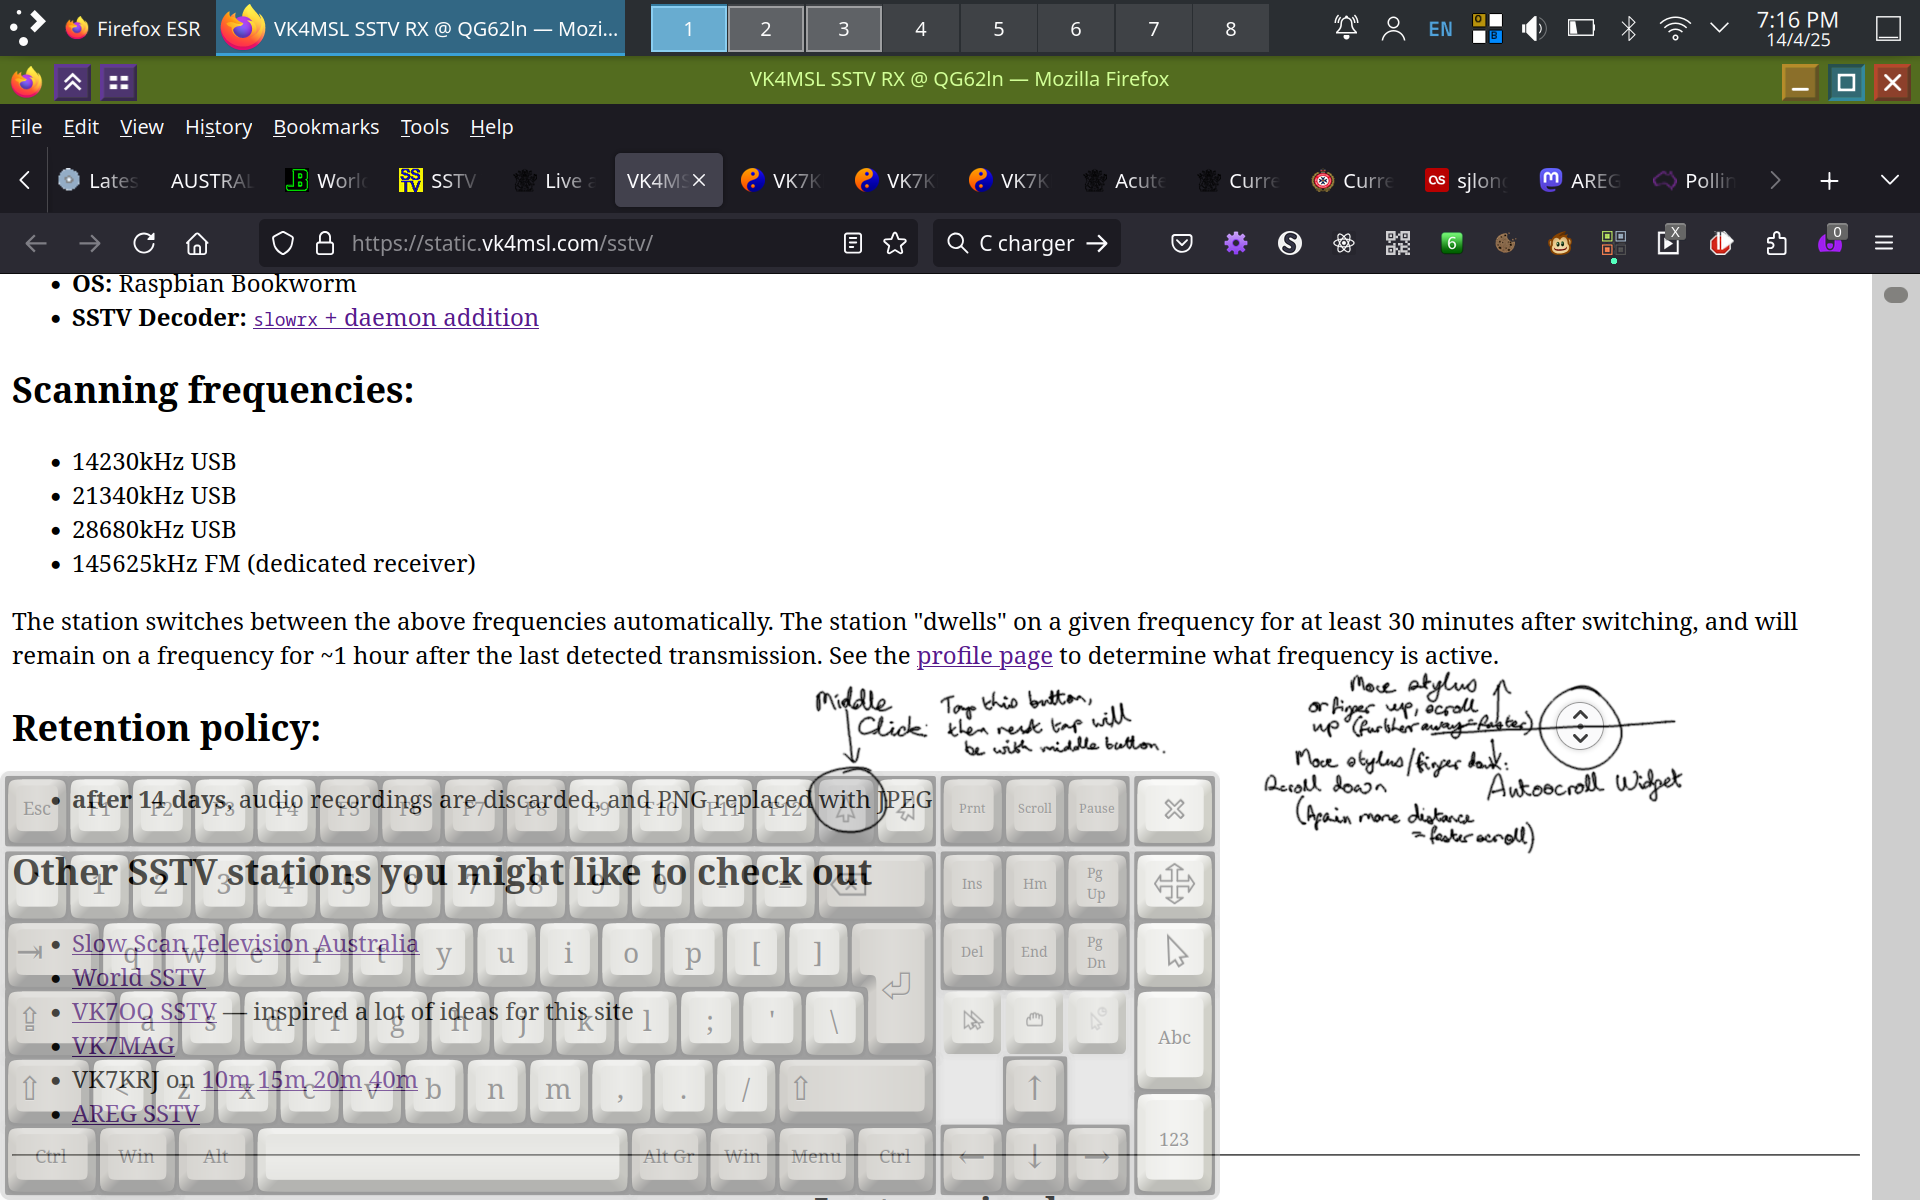Screen dimensions: 1920x1200
Task: Open the Bookmarks menu
Action: pyautogui.click(x=325, y=127)
